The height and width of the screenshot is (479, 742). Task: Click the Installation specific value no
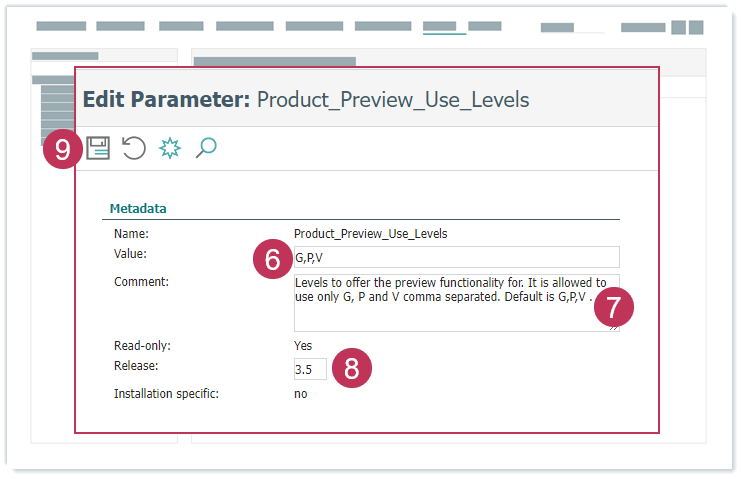(300, 394)
